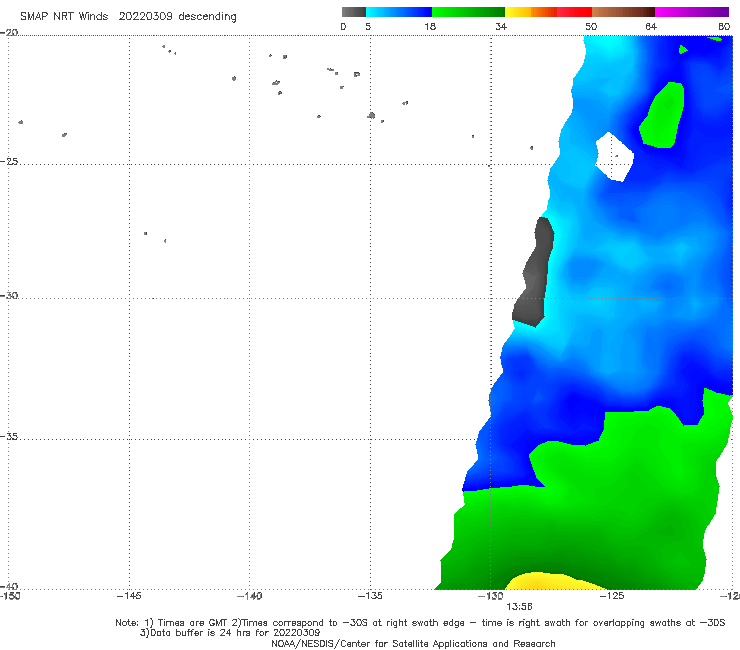Click the brown segment of the color bar
This screenshot has height=650, width=740.
pos(623,12)
